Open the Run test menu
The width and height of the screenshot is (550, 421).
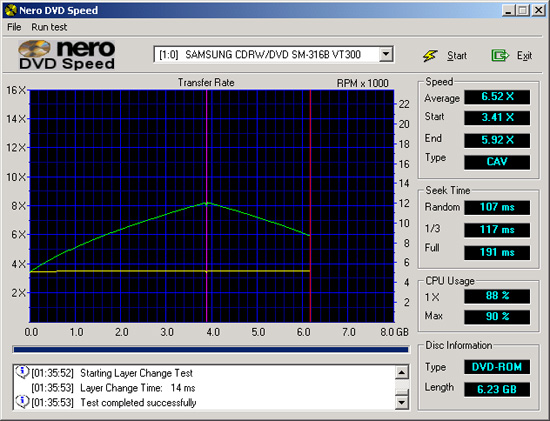pyautogui.click(x=49, y=27)
